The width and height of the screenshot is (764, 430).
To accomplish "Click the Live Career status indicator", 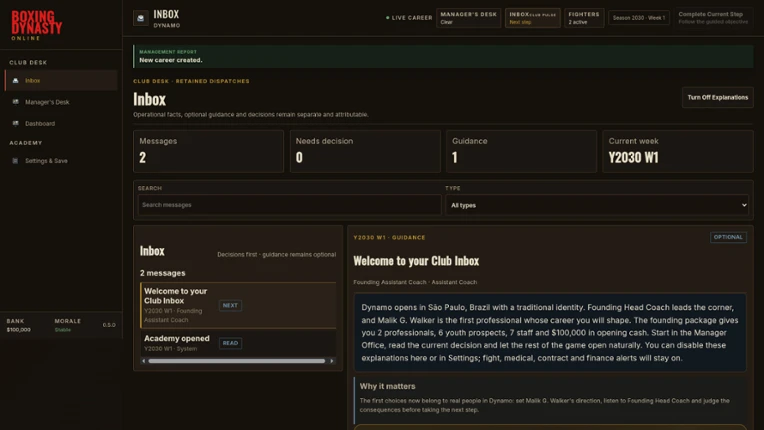I will [409, 18].
